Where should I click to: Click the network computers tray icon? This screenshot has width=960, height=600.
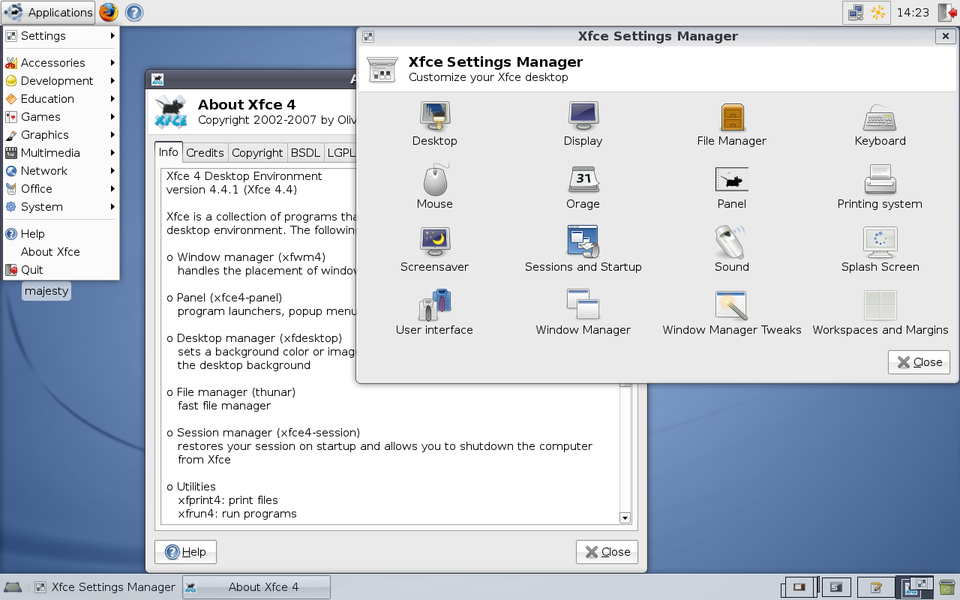tap(855, 12)
